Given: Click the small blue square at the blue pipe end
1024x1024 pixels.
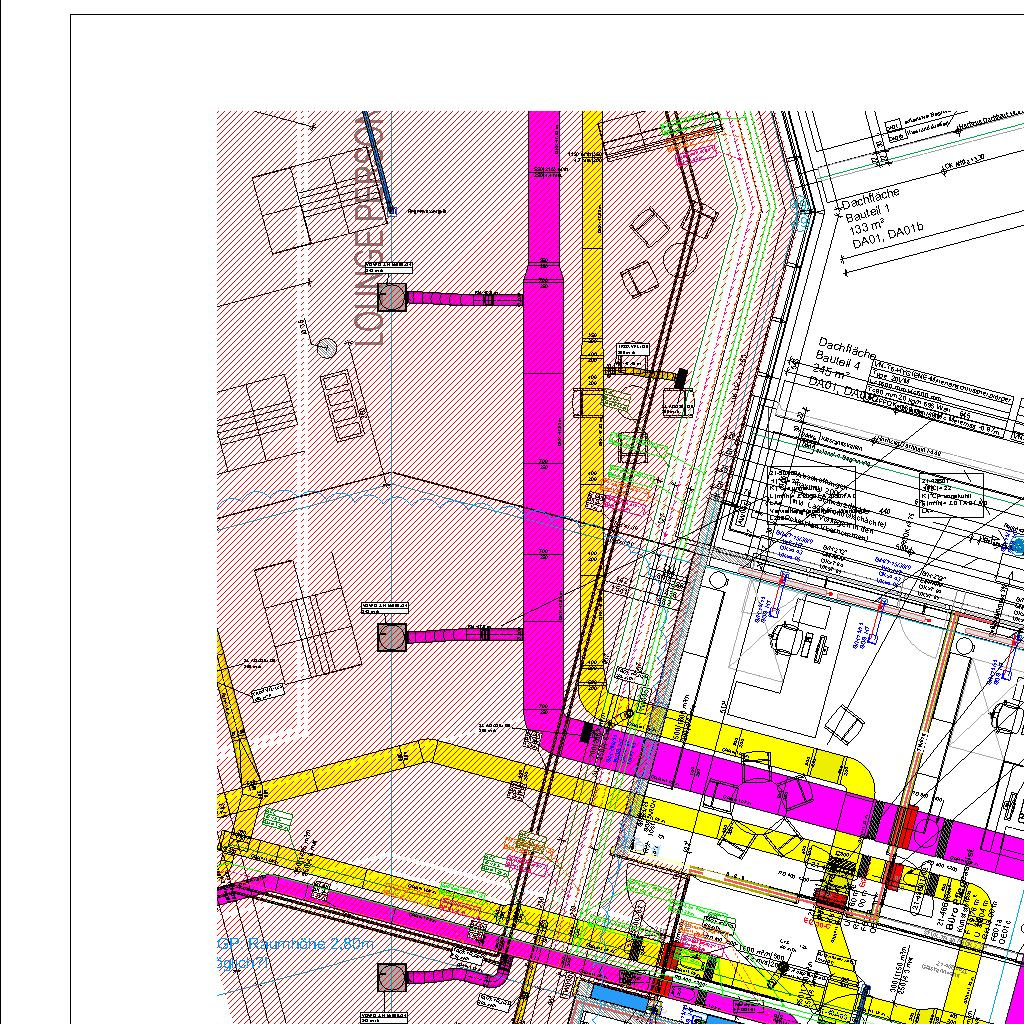Looking at the screenshot, I should pos(392,211).
